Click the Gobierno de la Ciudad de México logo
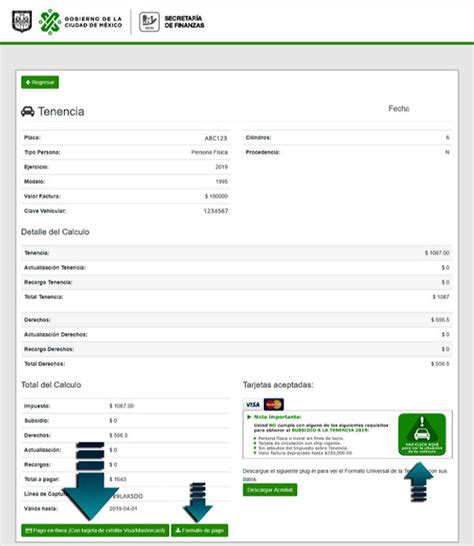The height and width of the screenshot is (546, 474). click(x=80, y=22)
